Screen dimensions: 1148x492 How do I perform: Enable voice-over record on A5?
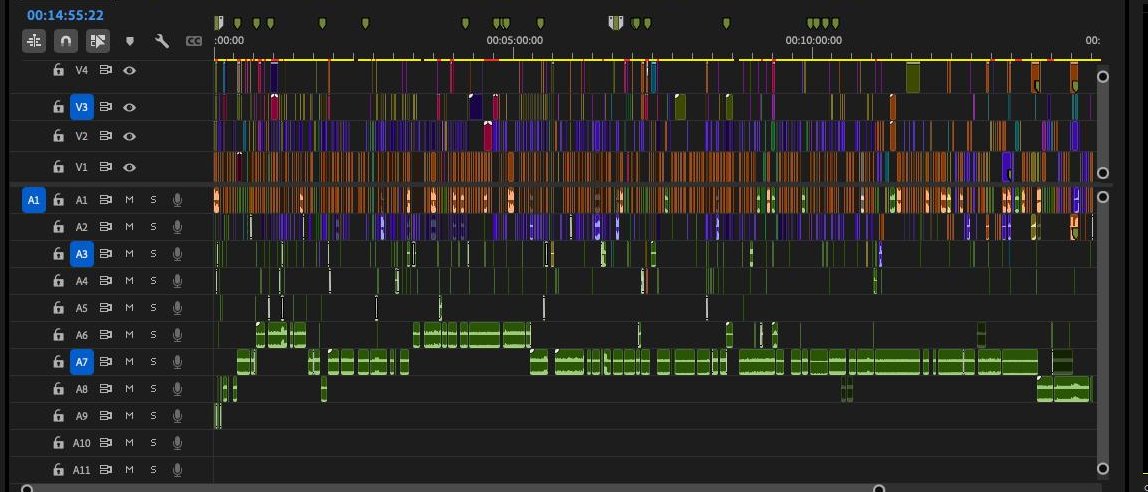pyautogui.click(x=177, y=308)
